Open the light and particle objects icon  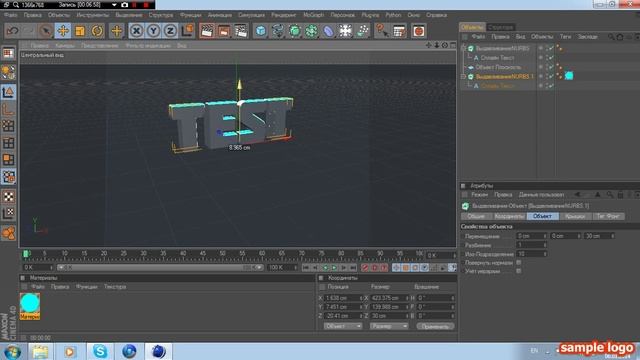(x=362, y=31)
